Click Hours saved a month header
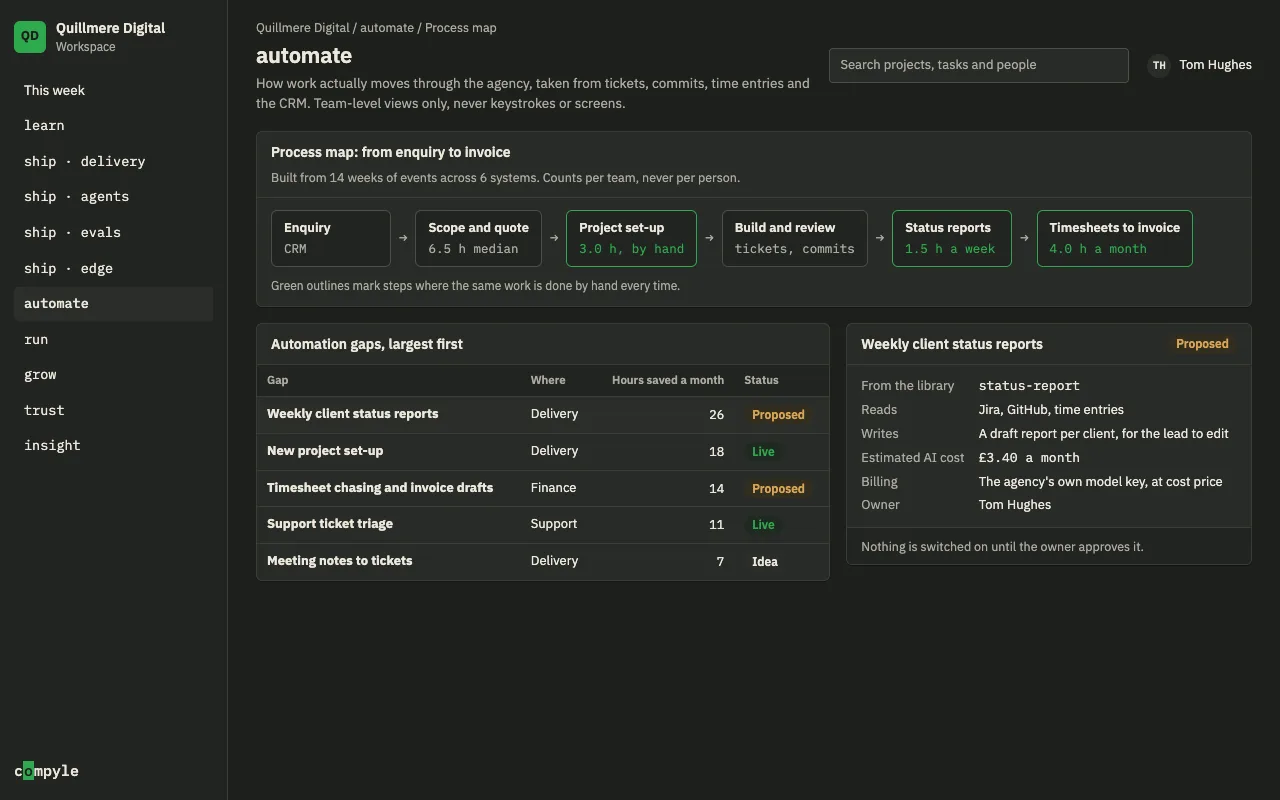Viewport: 1280px width, 800px height. coord(668,380)
